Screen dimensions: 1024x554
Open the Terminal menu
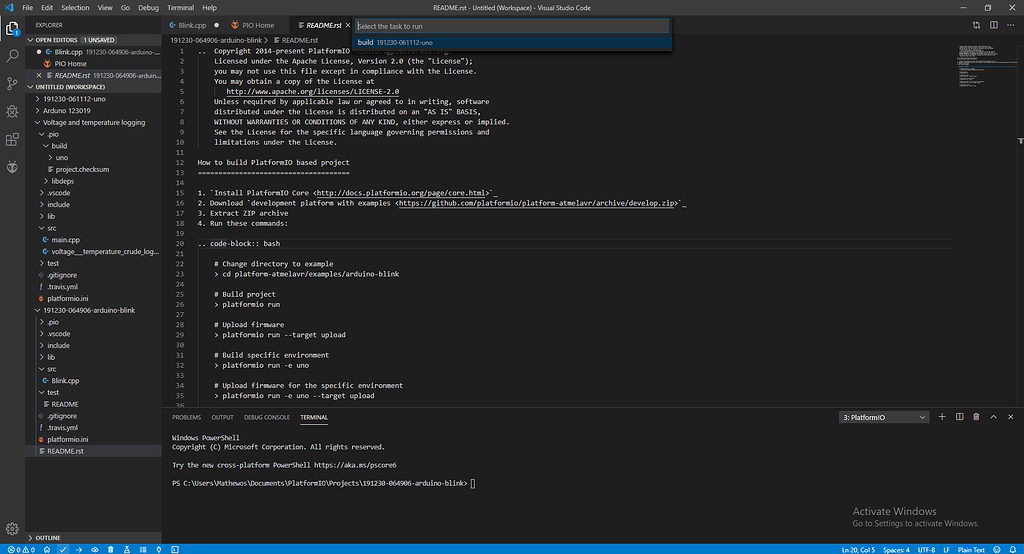[180, 8]
